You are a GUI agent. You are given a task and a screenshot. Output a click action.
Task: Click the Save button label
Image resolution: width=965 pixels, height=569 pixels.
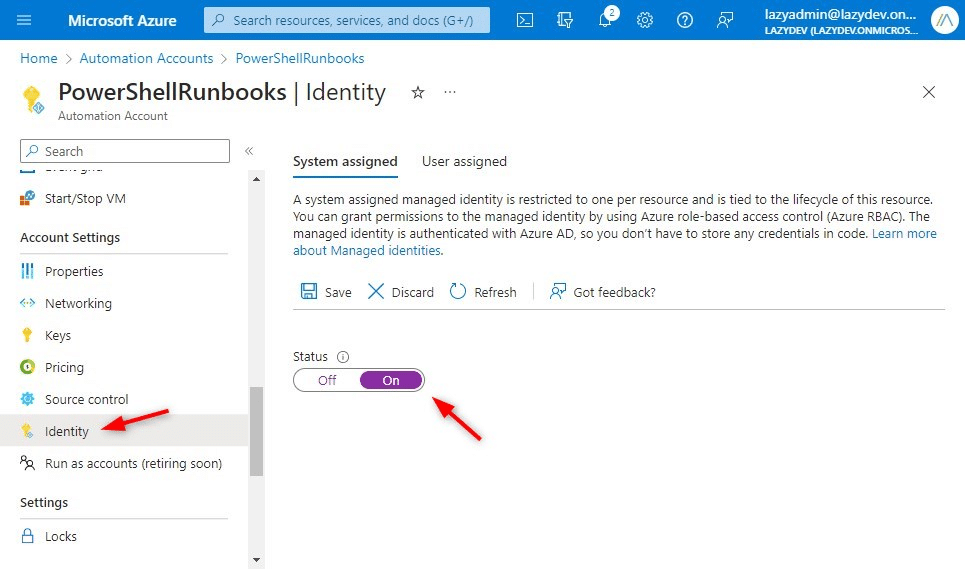click(x=338, y=292)
